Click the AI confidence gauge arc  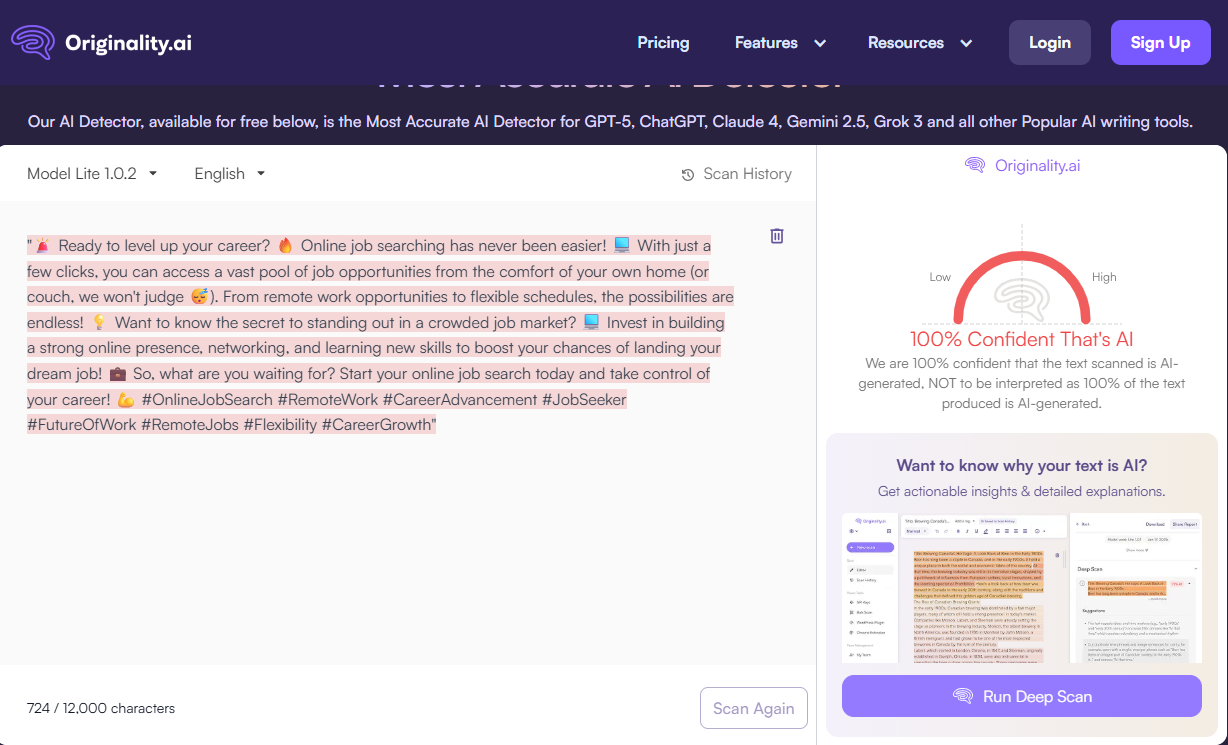(x=1021, y=285)
